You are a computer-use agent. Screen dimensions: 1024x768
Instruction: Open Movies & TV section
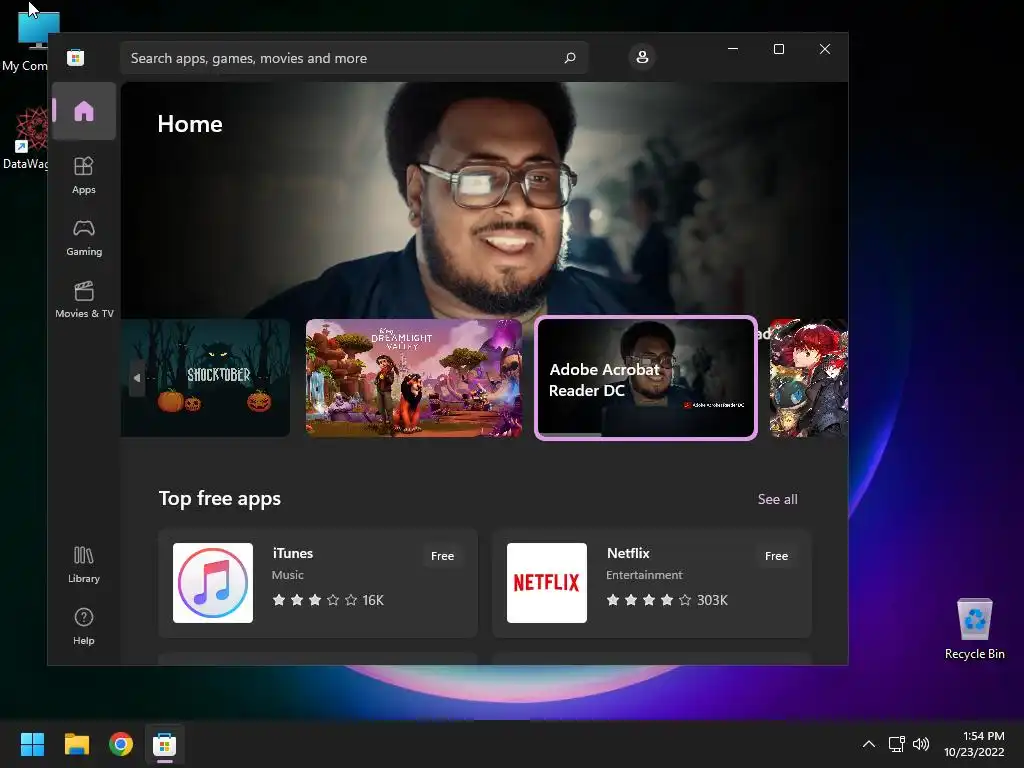(x=84, y=300)
